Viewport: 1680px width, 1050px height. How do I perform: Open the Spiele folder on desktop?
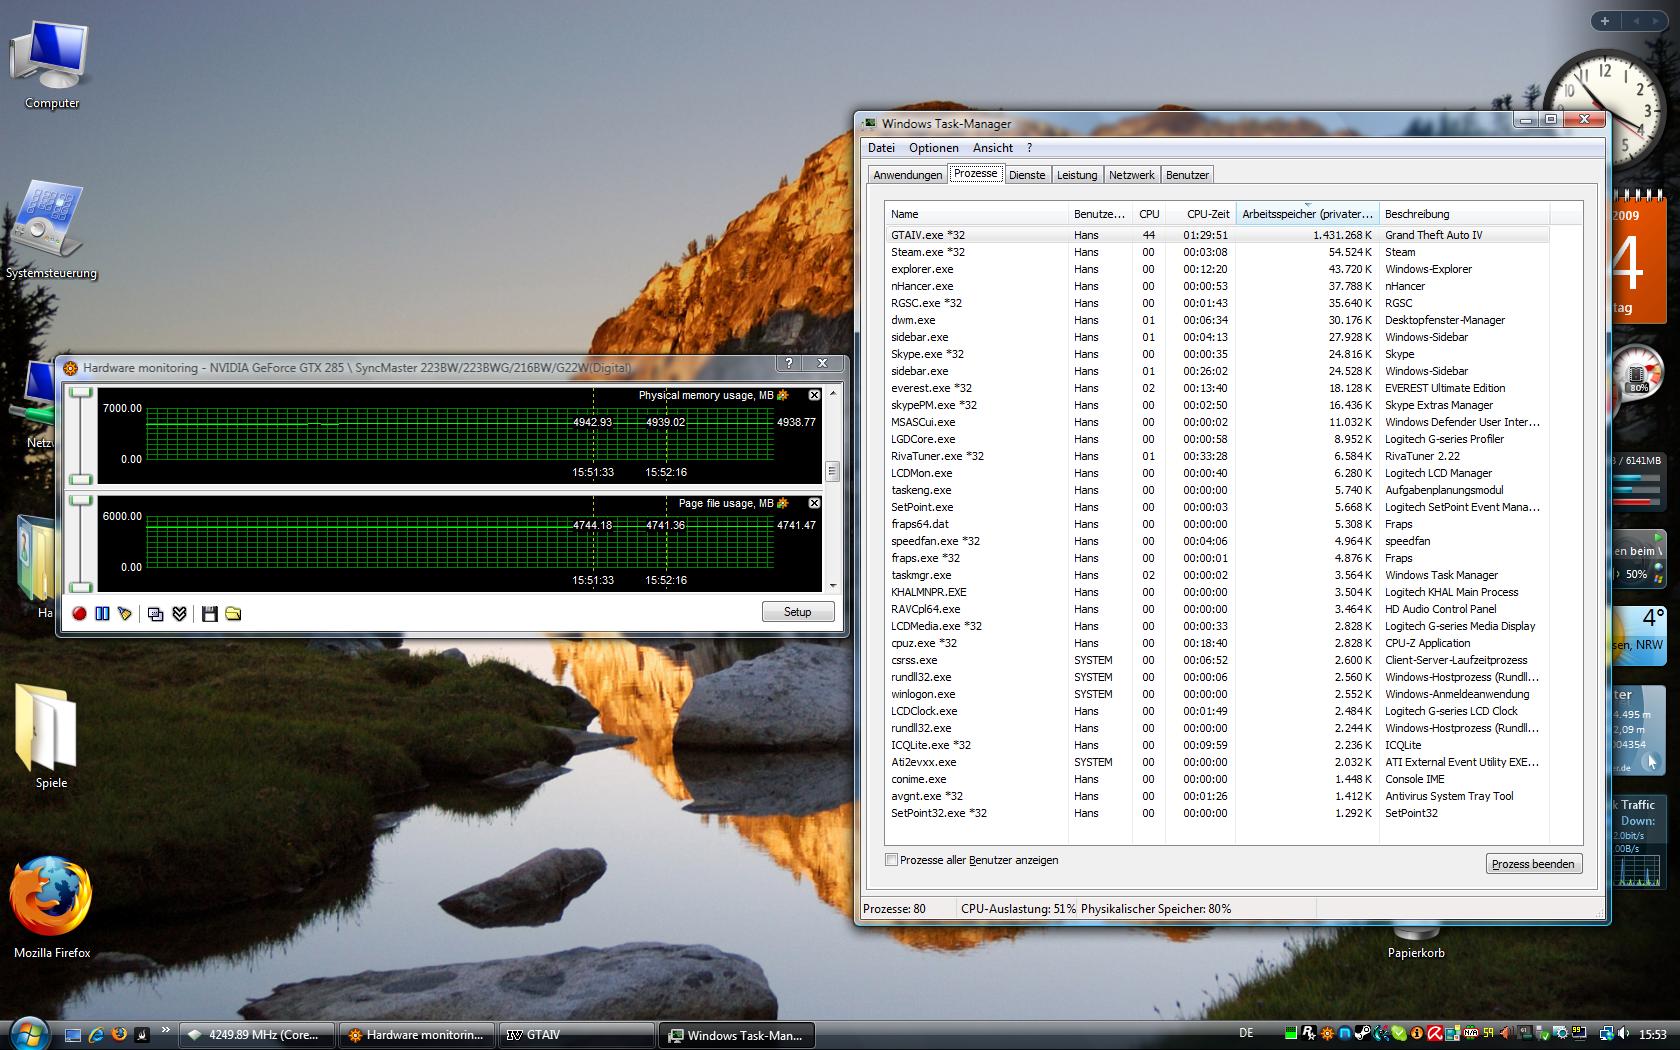[51, 737]
